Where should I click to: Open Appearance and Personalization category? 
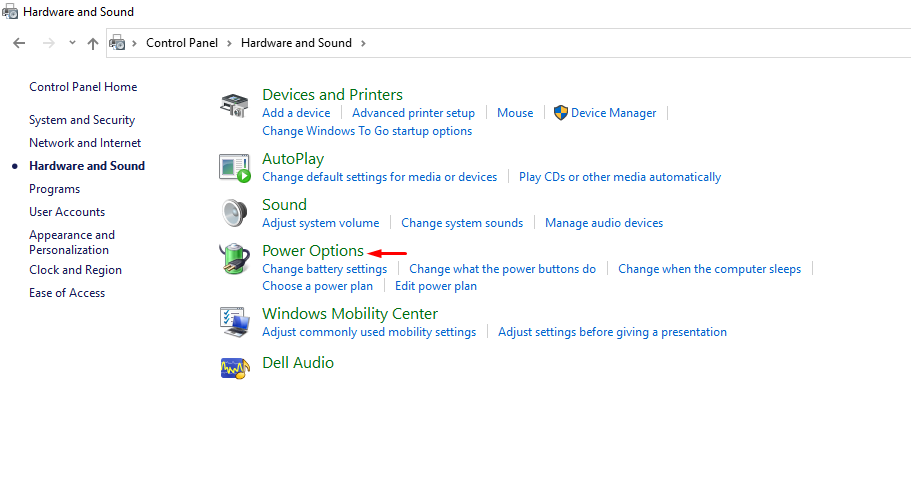coord(72,242)
